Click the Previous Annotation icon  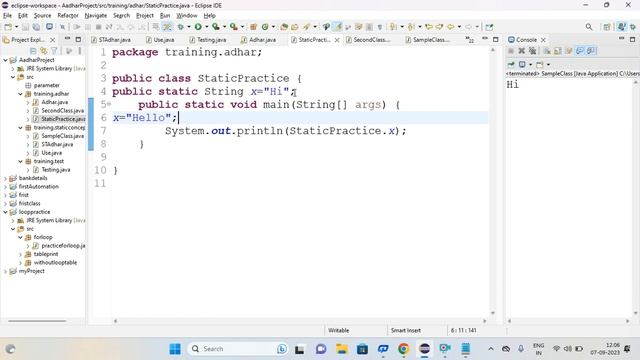click(411, 27)
